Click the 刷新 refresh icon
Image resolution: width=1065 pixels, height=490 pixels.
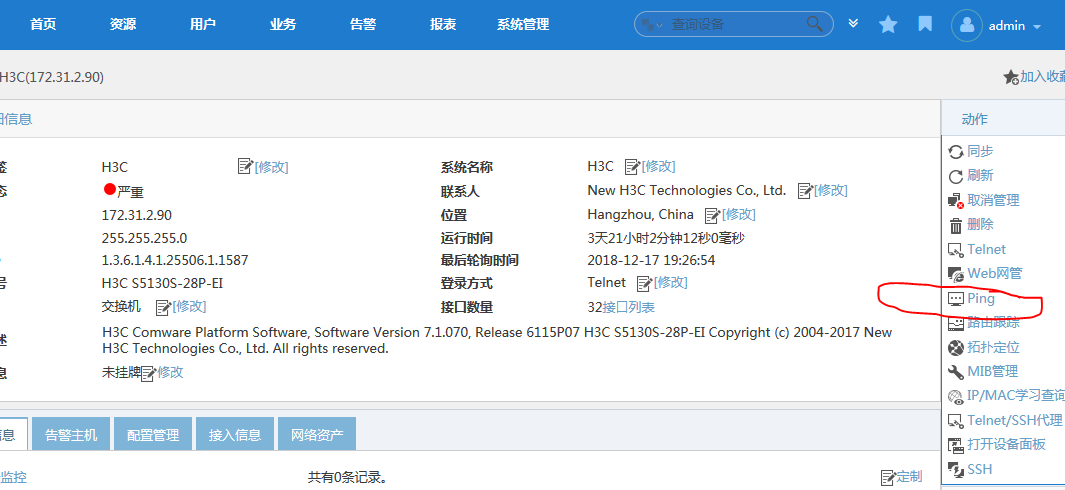(956, 176)
